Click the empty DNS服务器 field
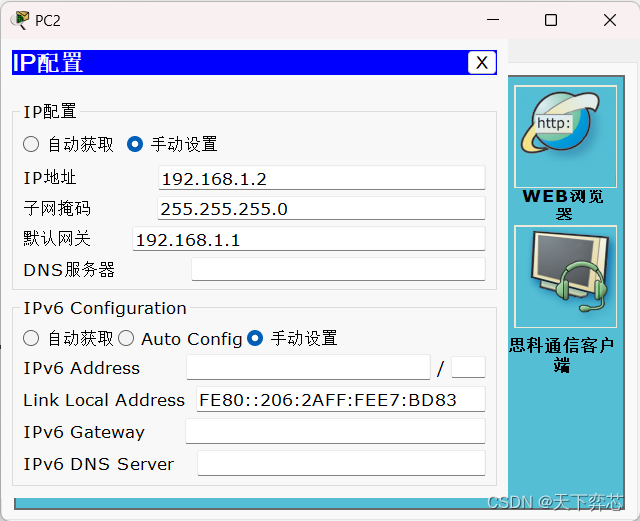Image resolution: width=640 pixels, height=521 pixels. coord(338,269)
